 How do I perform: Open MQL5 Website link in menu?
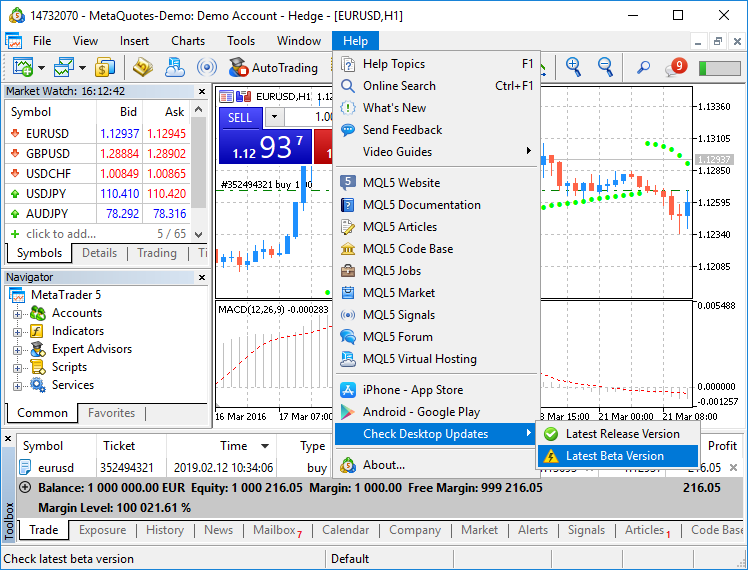point(437,183)
